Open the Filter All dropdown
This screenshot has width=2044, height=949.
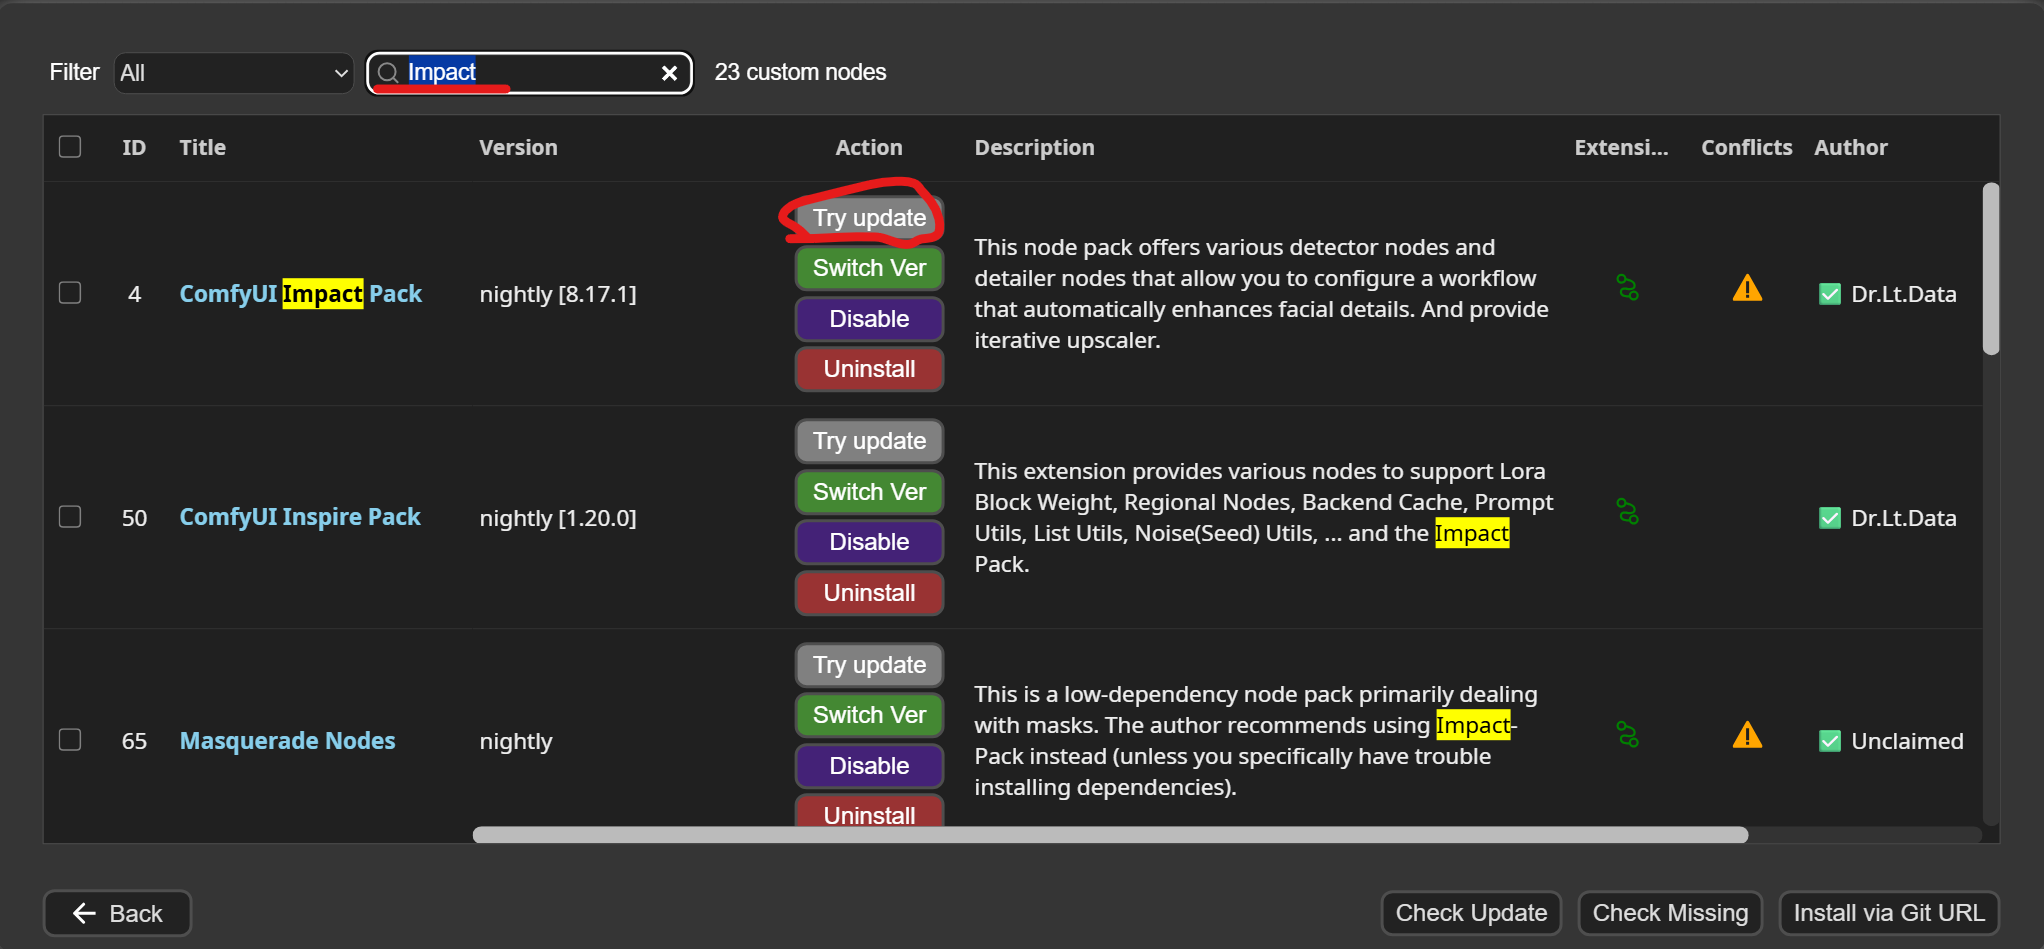234,73
